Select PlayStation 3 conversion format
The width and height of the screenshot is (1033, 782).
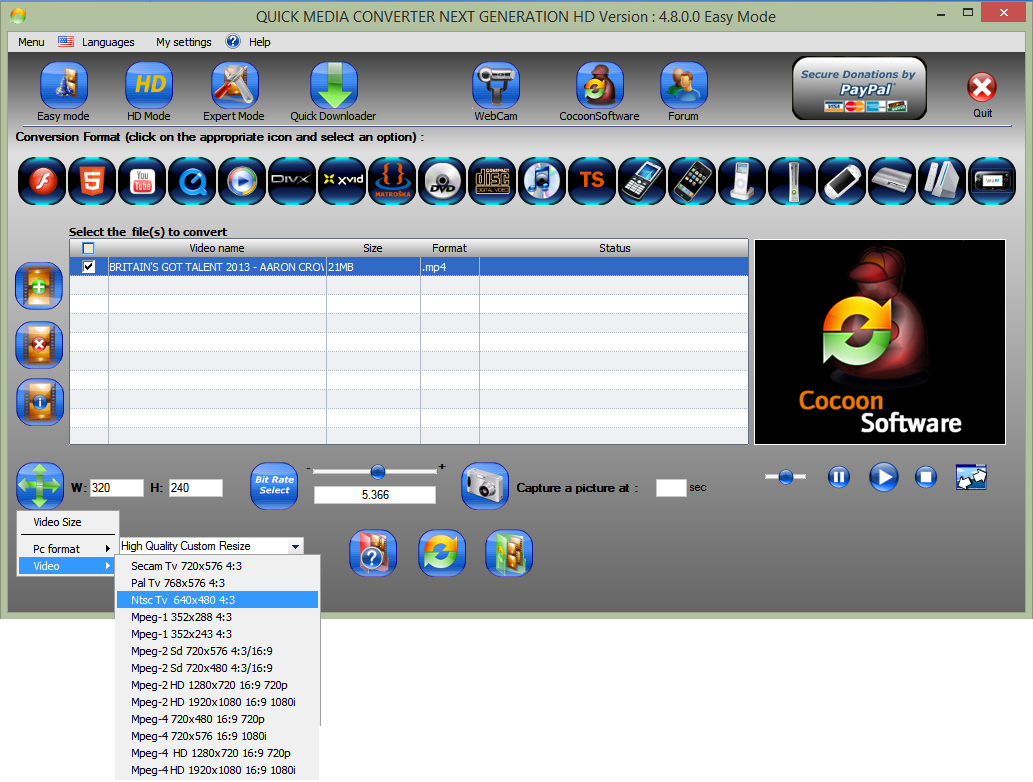[893, 181]
